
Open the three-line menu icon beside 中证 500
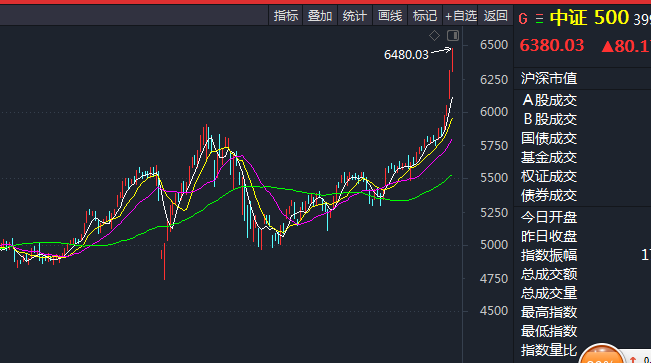click(x=539, y=19)
